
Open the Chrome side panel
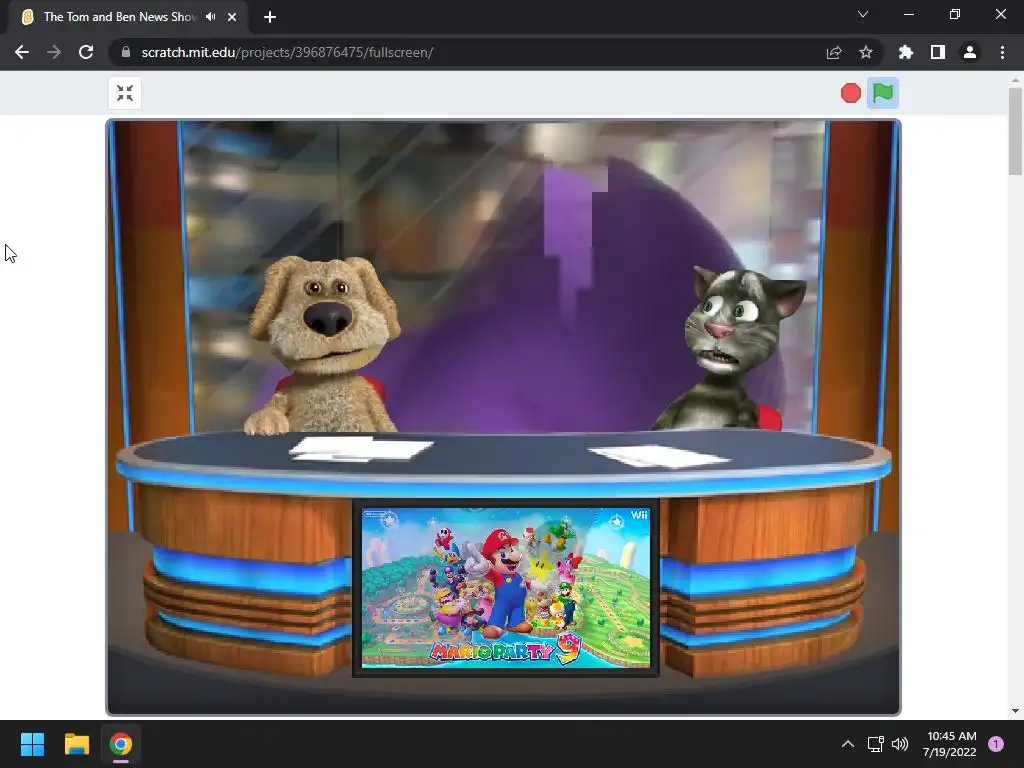click(x=938, y=52)
